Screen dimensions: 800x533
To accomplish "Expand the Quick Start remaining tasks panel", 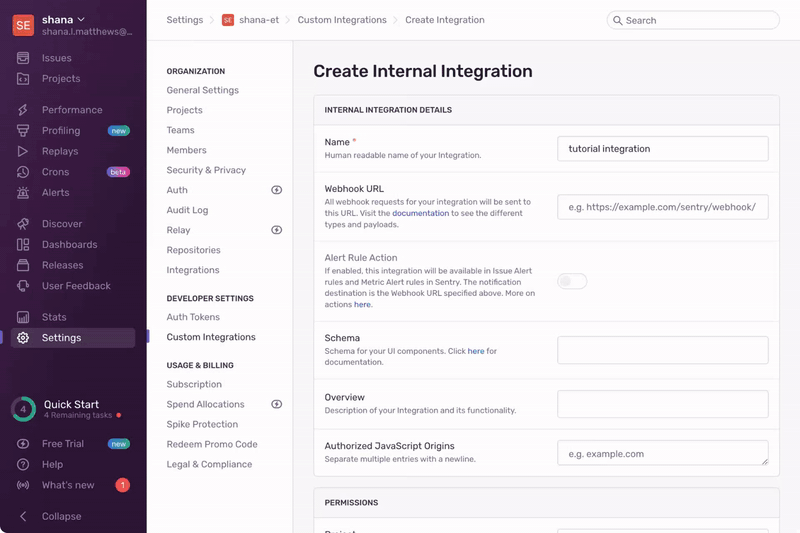I will pyautogui.click(x=72, y=409).
